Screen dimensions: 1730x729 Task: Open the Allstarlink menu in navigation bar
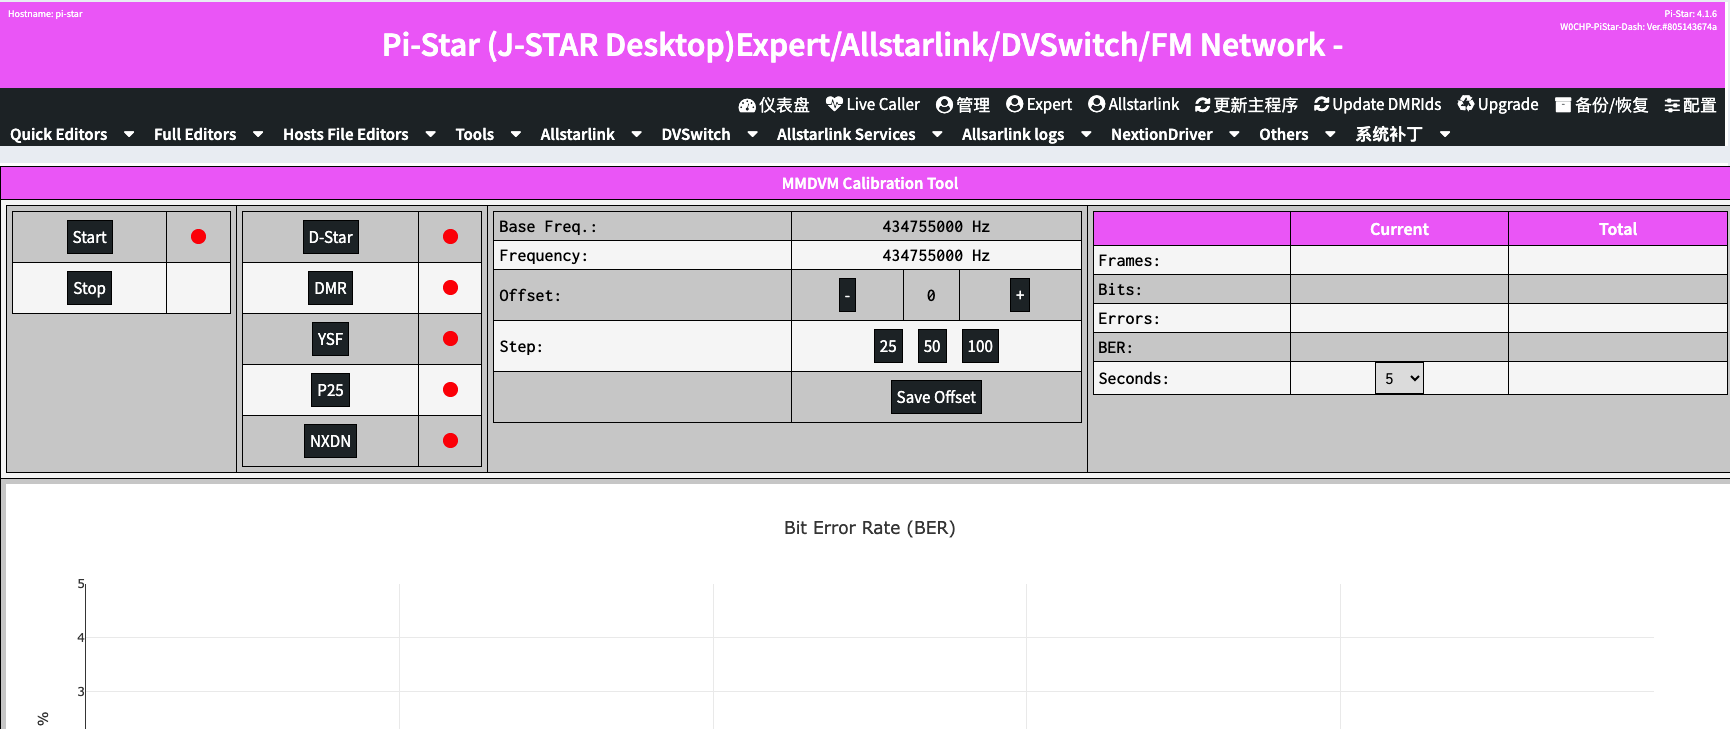[577, 134]
